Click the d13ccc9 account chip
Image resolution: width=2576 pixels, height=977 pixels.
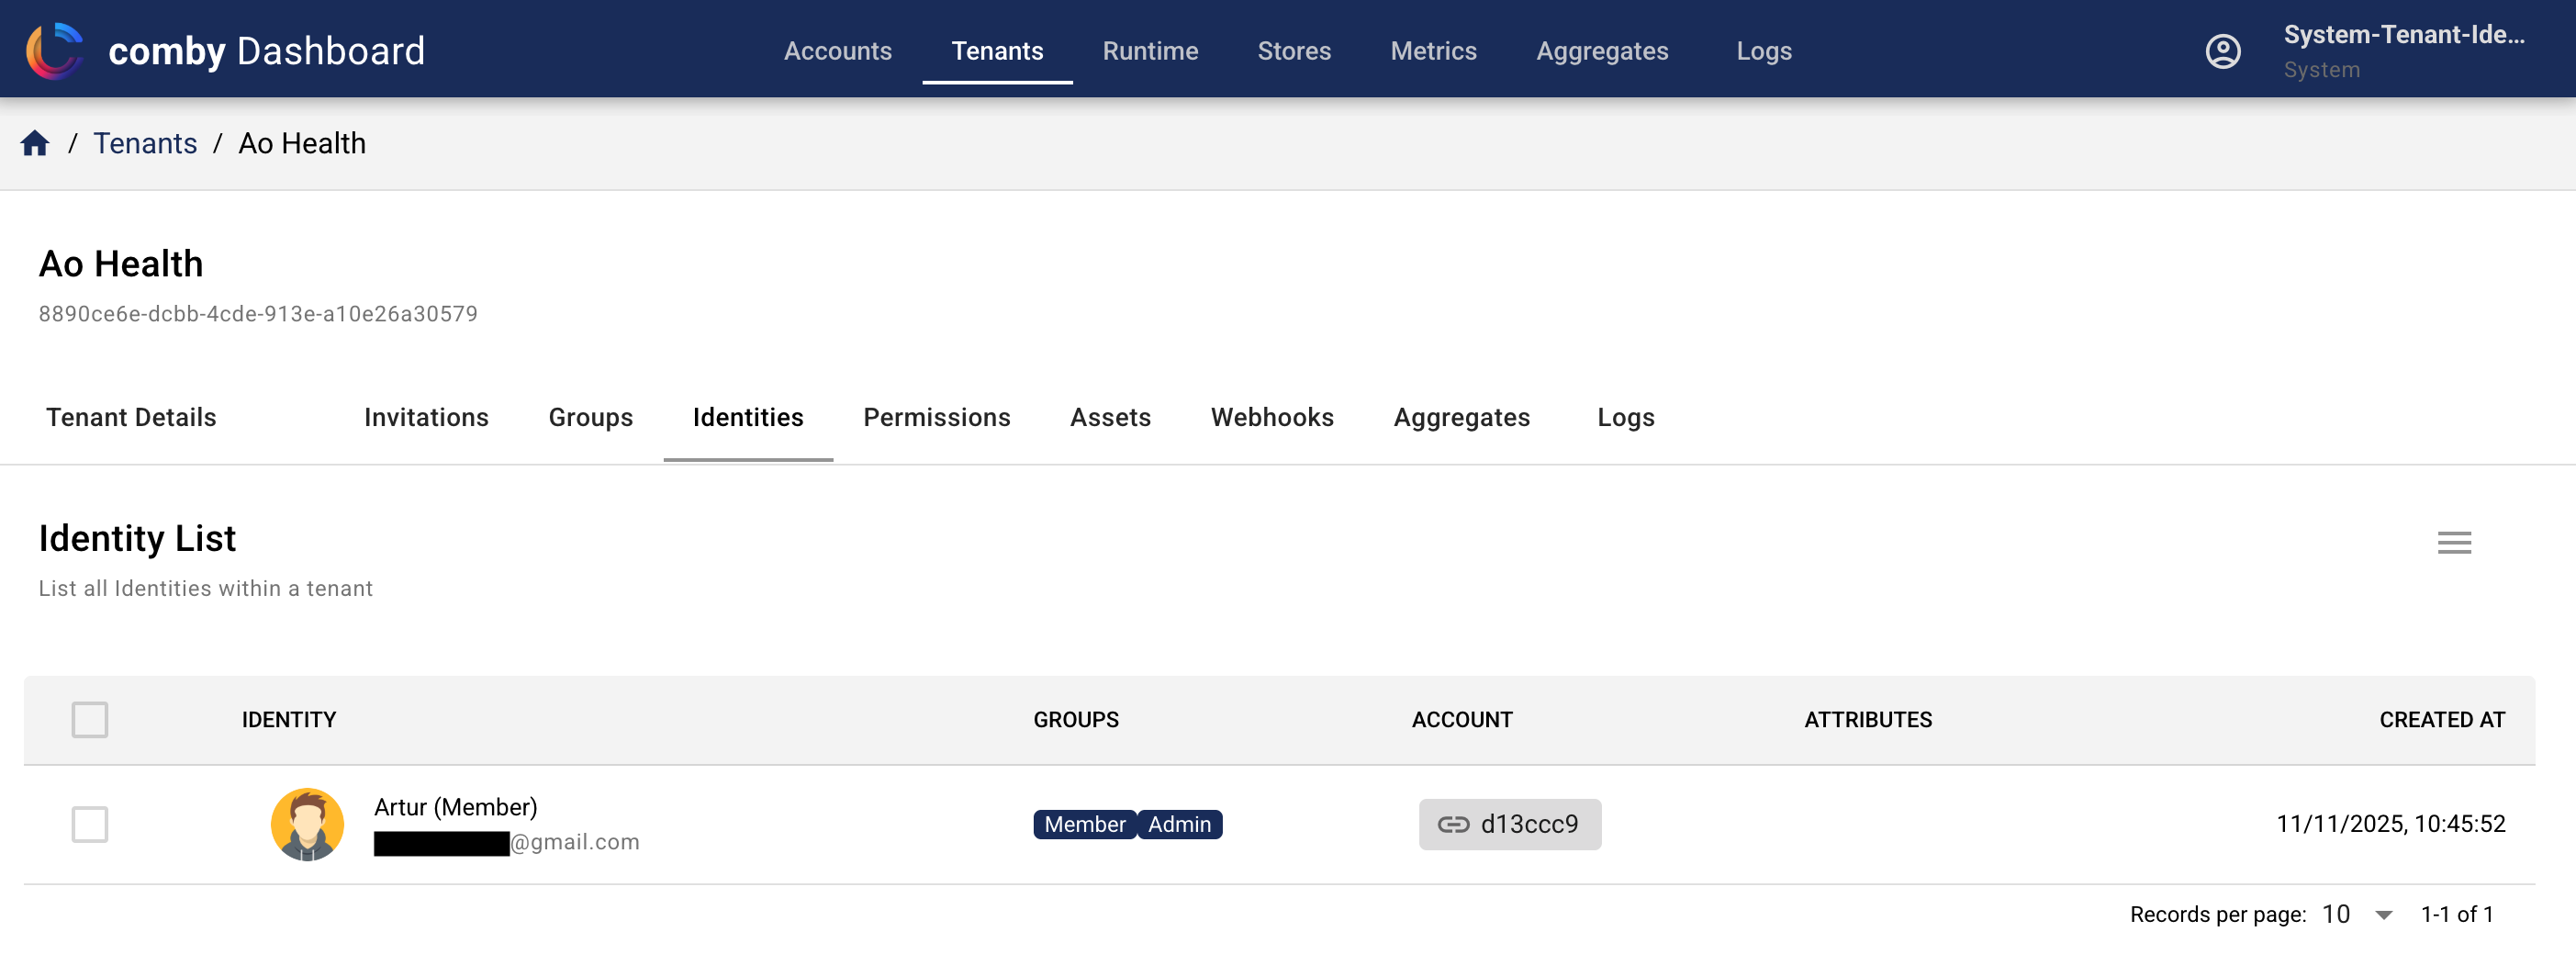[1510, 824]
